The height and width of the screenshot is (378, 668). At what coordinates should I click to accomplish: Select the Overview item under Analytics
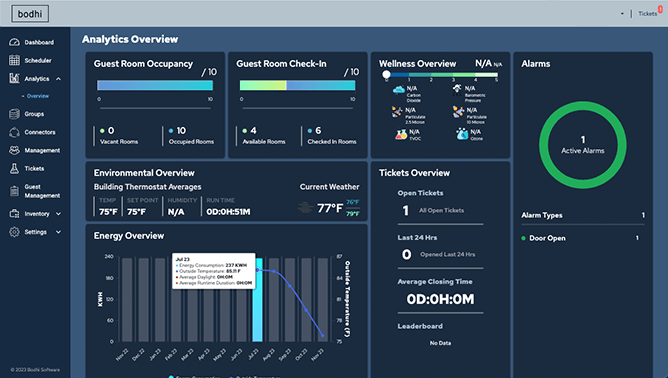click(37, 96)
